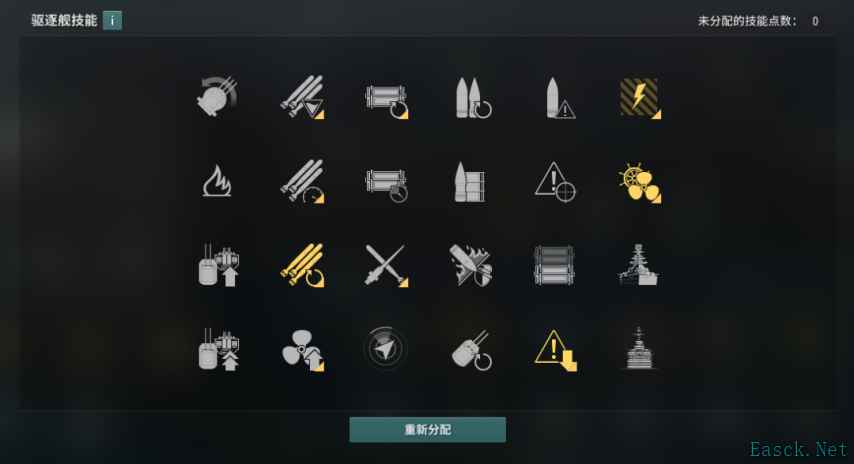Image resolution: width=854 pixels, height=464 pixels.
Task: Select the twin shells with reload arrow skill
Action: pos(472,97)
